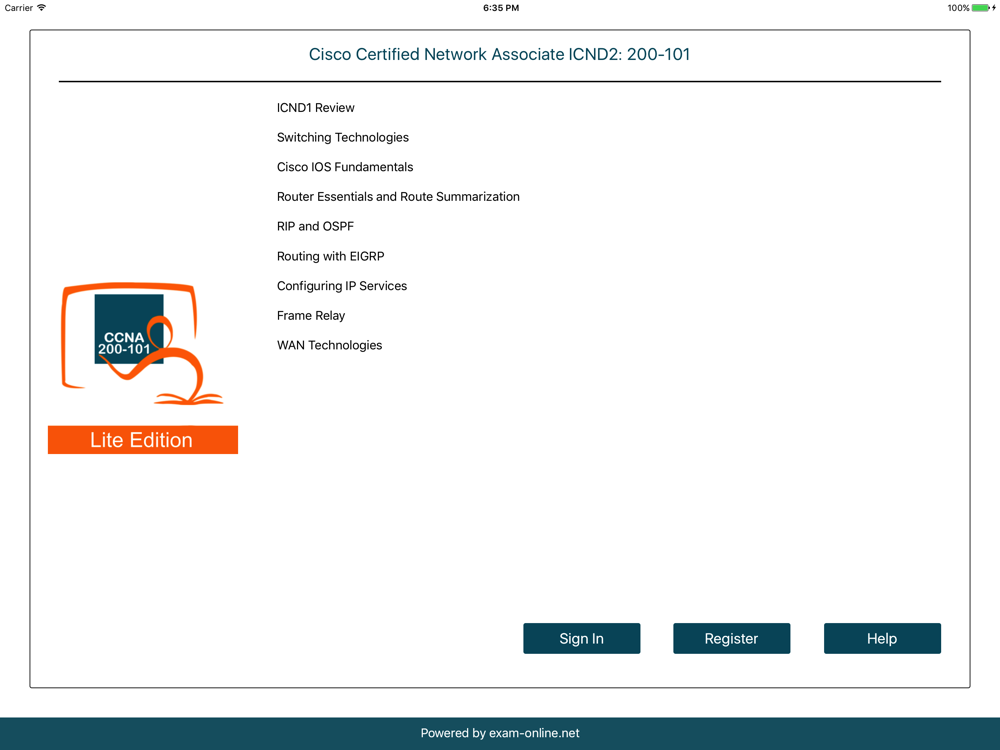
Task: Select the RIP and OSPF topic
Action: [315, 227]
